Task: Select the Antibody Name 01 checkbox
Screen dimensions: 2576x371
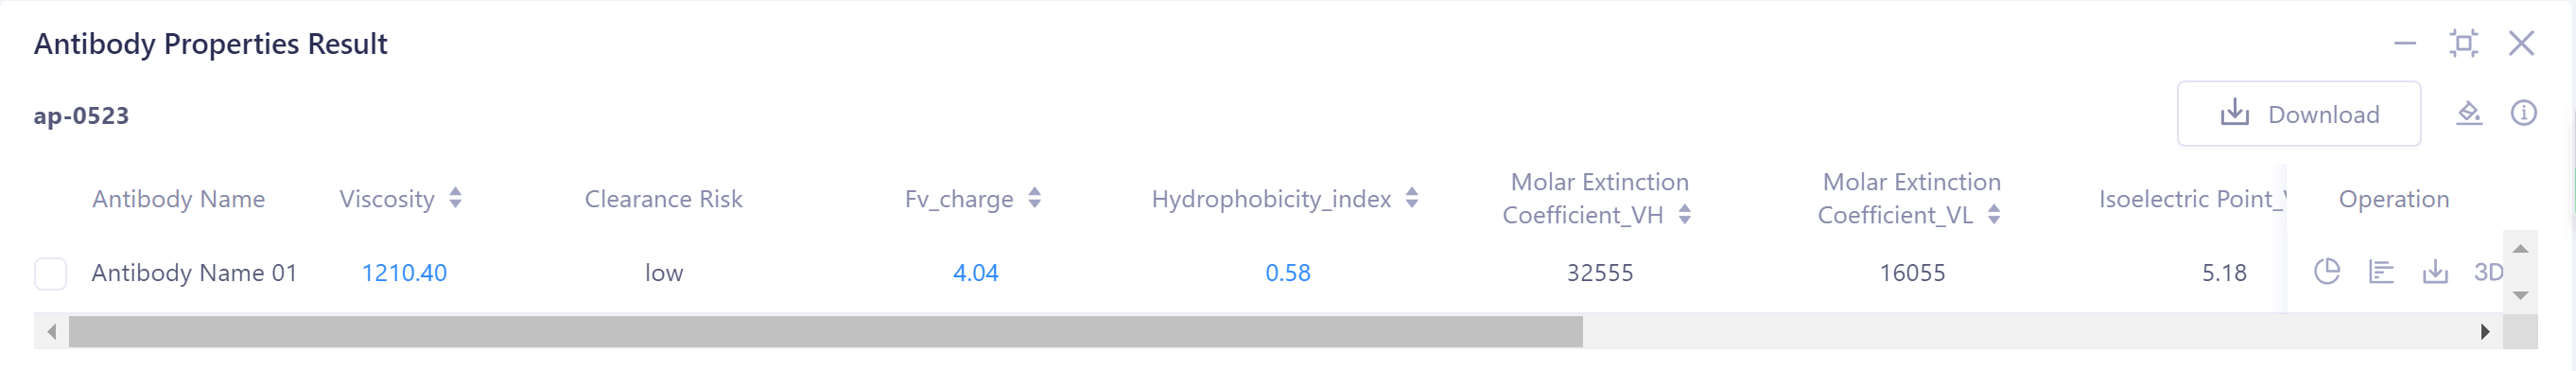Action: tap(51, 273)
